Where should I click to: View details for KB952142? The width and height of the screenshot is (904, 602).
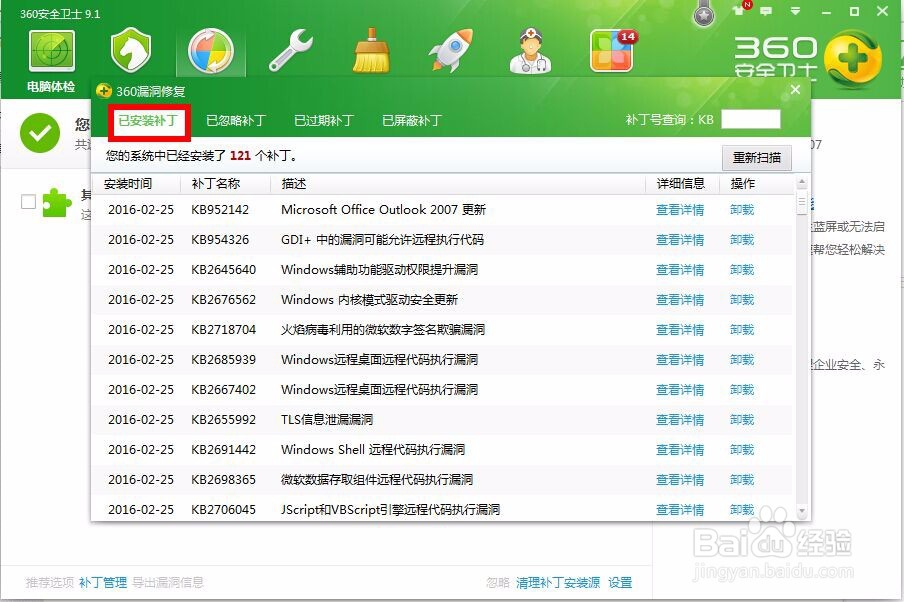(680, 210)
